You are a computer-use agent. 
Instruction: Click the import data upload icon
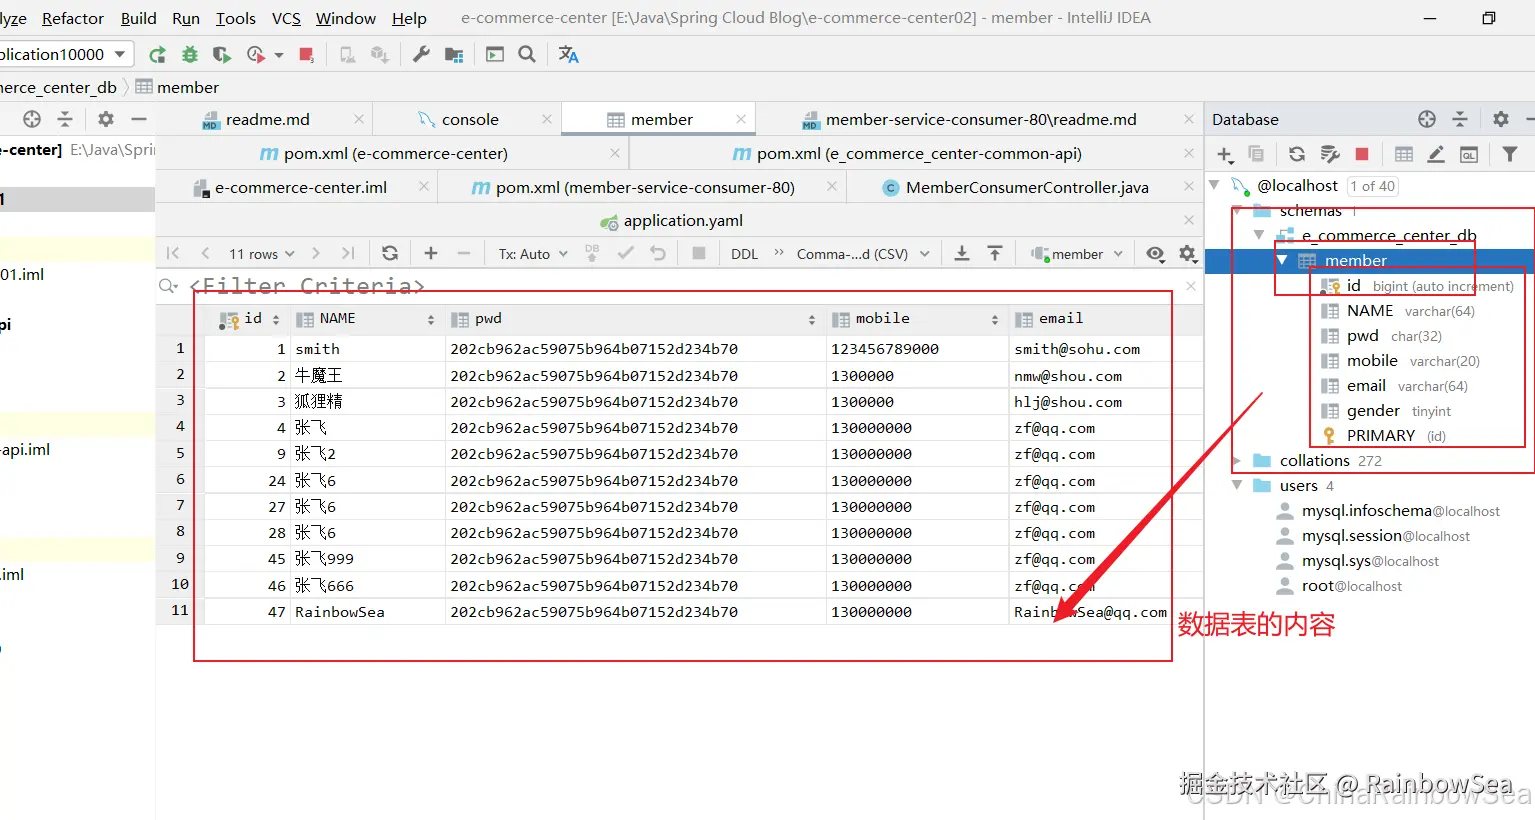(x=995, y=253)
